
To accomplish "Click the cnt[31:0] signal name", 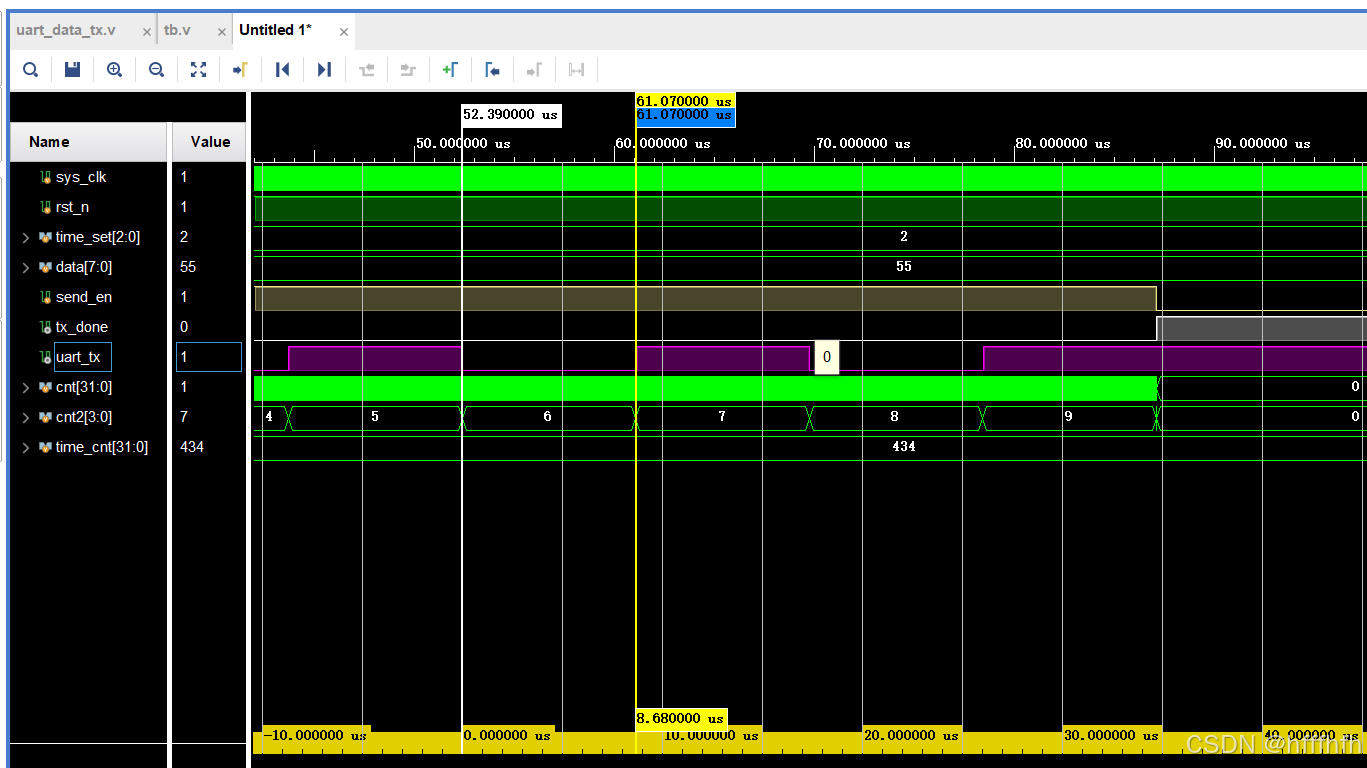I will [84, 387].
